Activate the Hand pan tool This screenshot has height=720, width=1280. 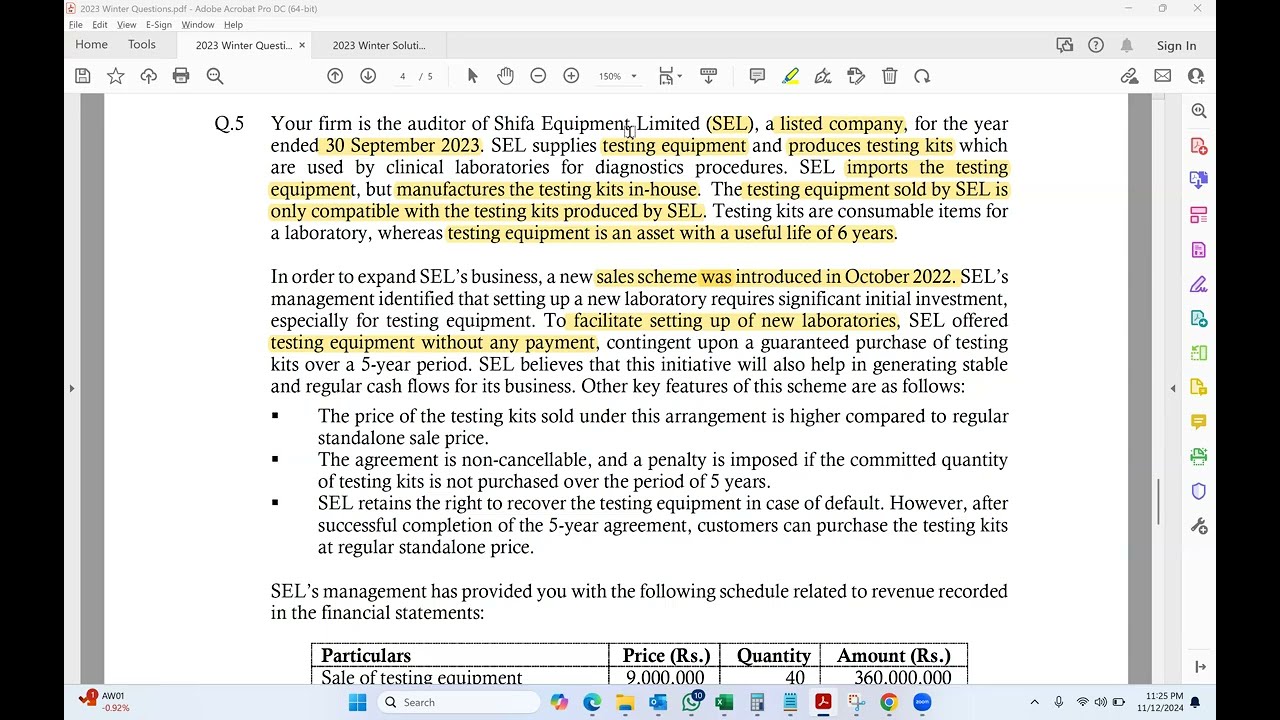[505, 76]
